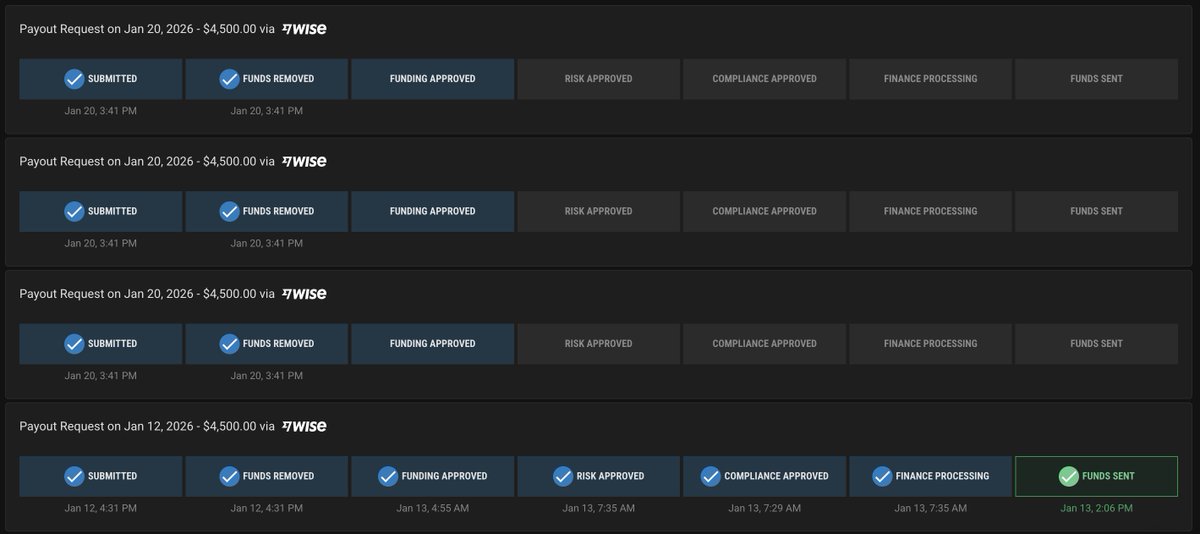Select Funds Sent step in the third Jan 20 payout

1097,343
